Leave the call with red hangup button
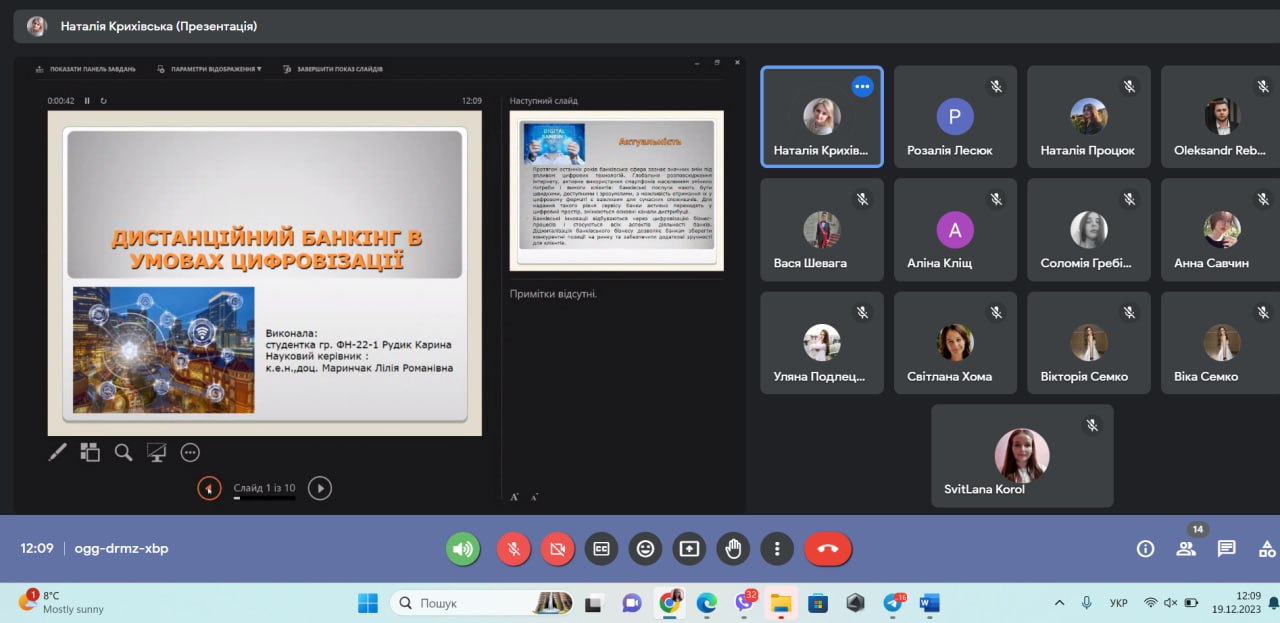 (x=827, y=549)
